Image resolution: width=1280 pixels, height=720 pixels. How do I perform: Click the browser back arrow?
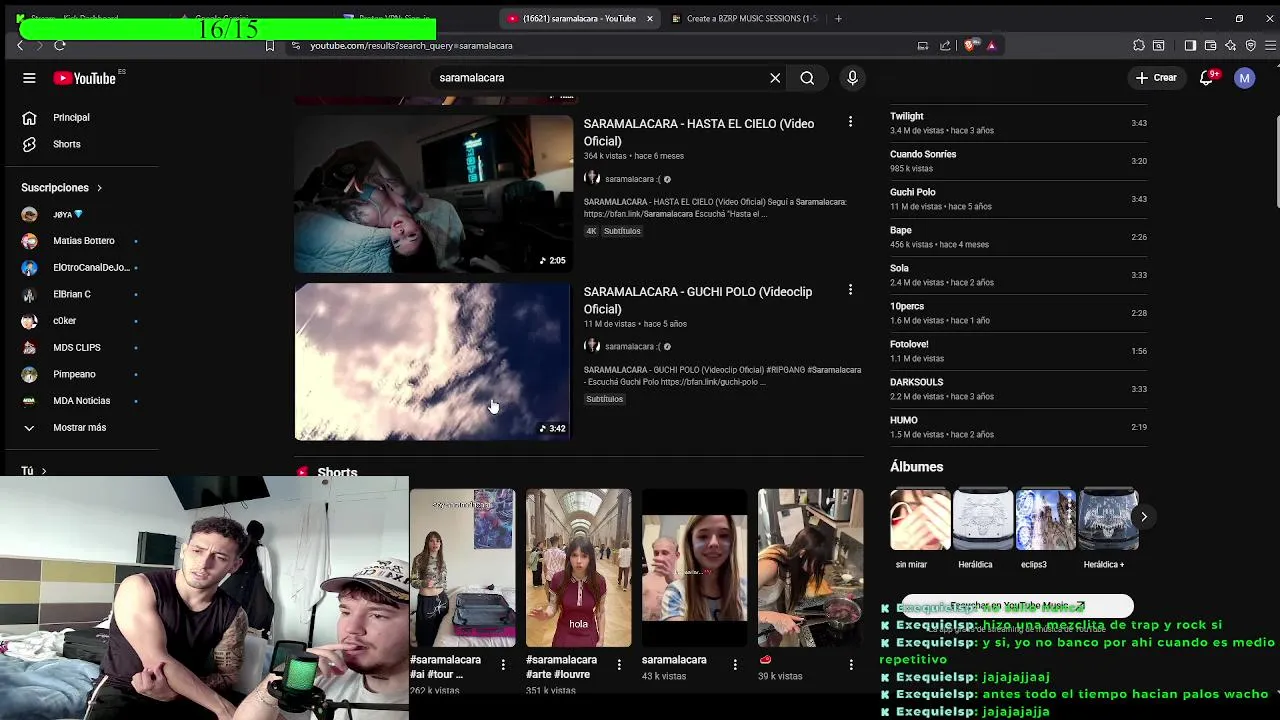(20, 45)
